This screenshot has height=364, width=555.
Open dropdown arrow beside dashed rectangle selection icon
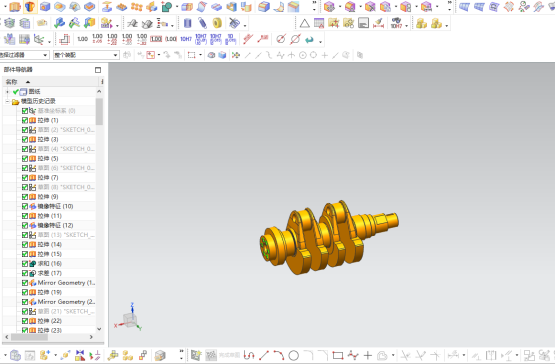pyautogui.click(x=200, y=55)
